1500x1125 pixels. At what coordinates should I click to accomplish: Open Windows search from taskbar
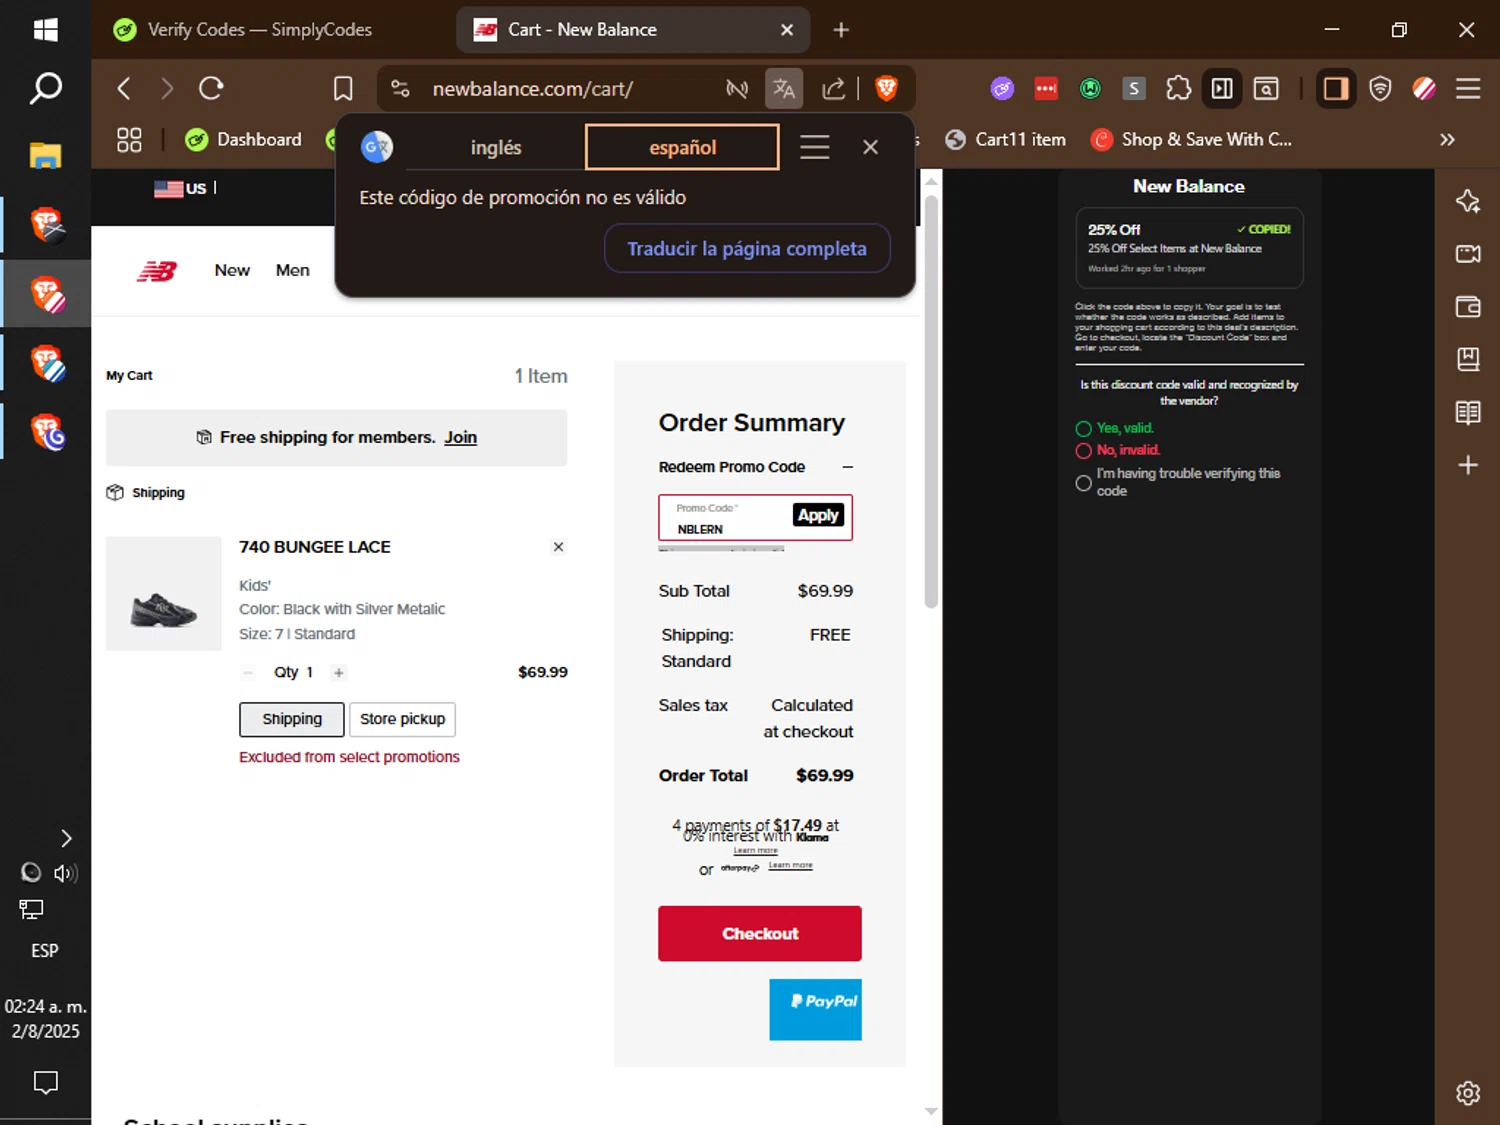pos(45,89)
